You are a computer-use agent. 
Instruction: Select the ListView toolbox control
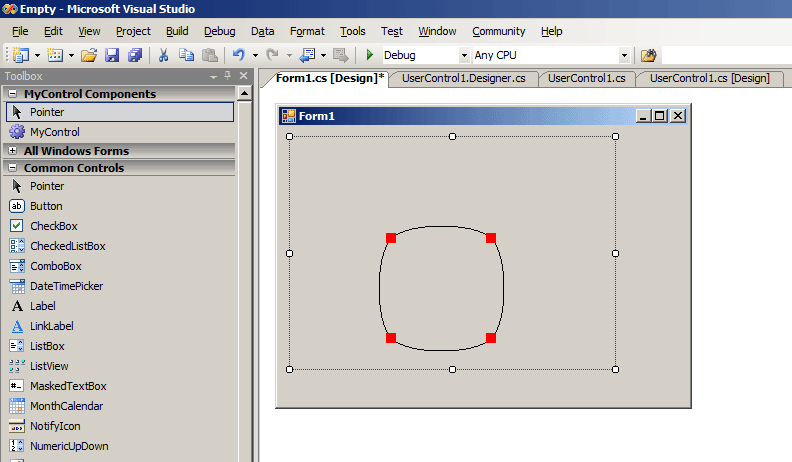(120, 366)
